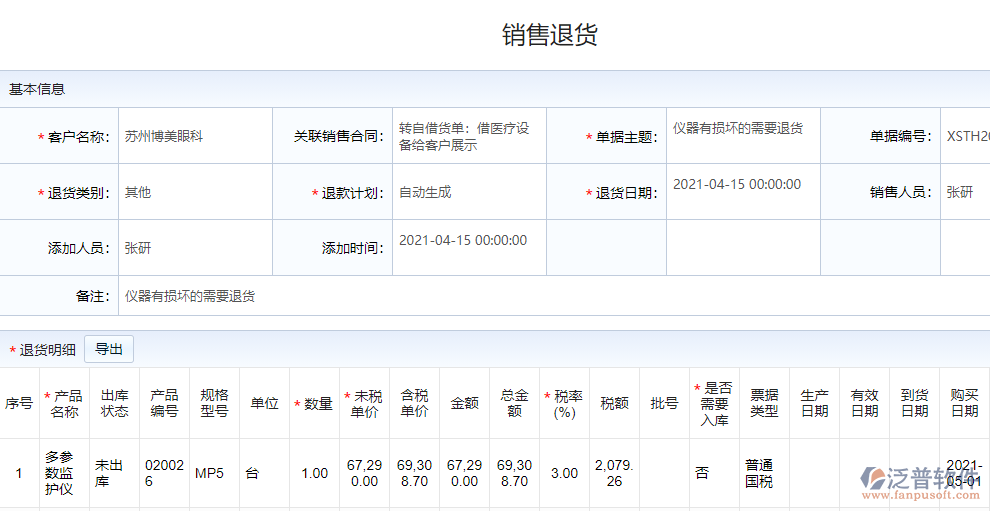Click the 添加时间 date value
Image resolution: width=990 pixels, height=511 pixels.
click(463, 241)
